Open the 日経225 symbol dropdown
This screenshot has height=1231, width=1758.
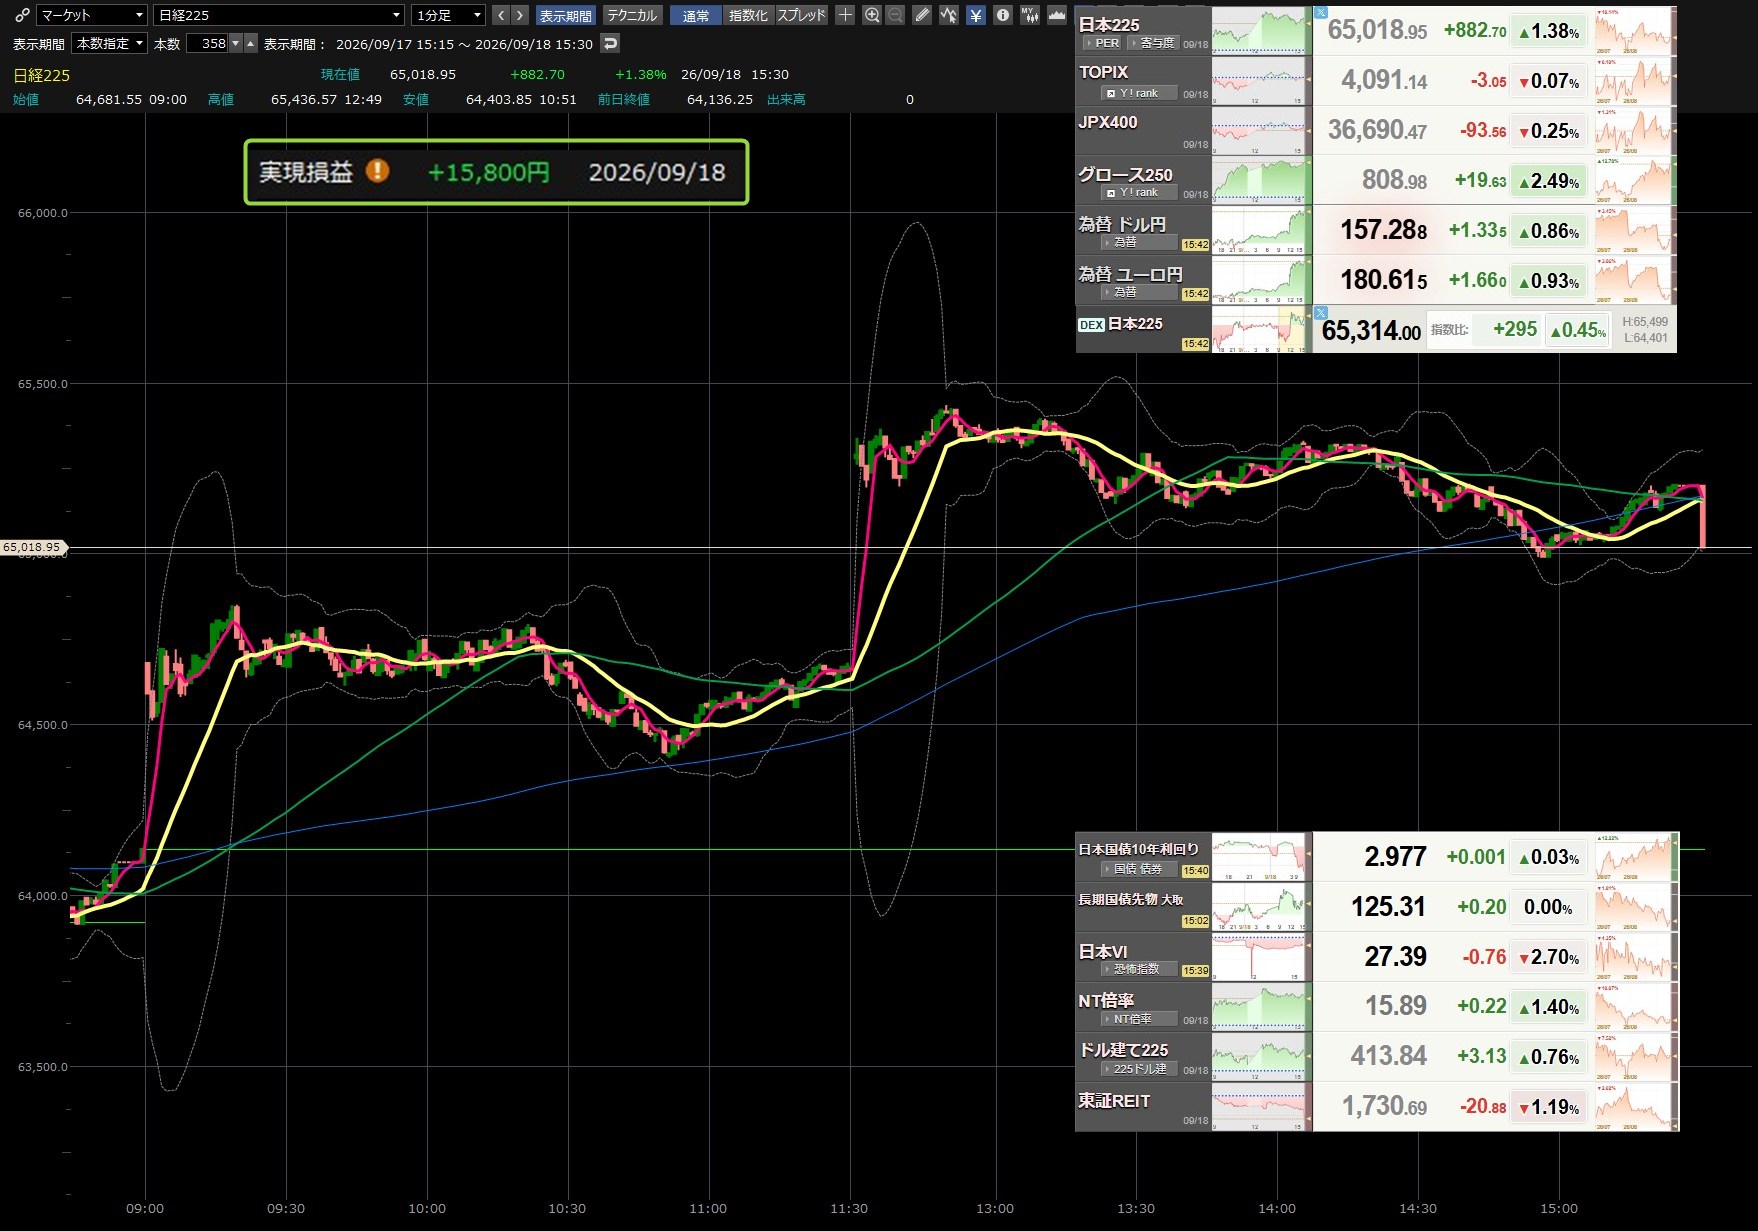pos(279,15)
